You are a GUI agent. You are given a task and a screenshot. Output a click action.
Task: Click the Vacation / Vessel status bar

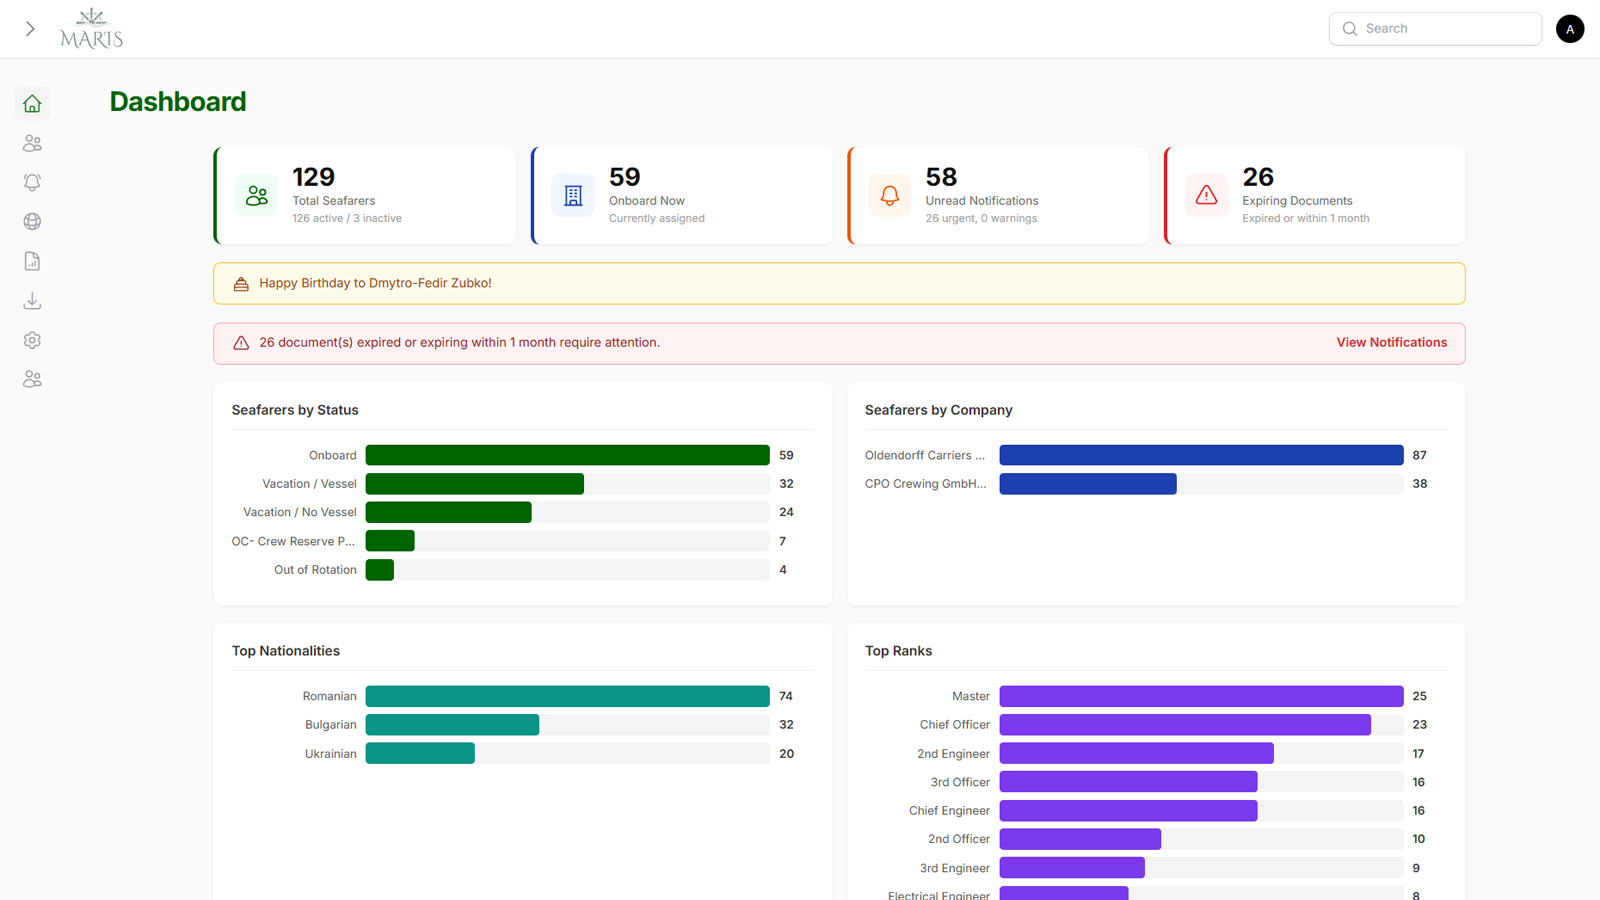point(475,484)
